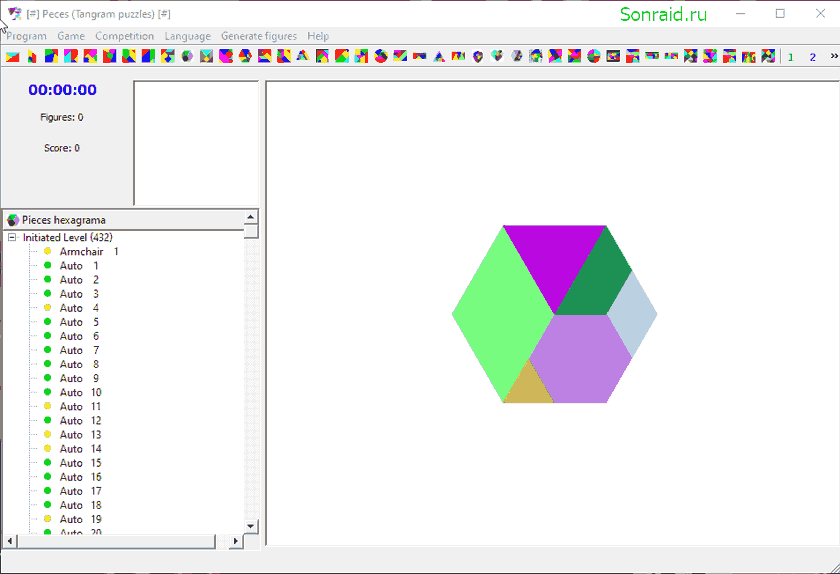
Task: Select the last puzzle icon before toolbar separator
Action: coord(768,56)
